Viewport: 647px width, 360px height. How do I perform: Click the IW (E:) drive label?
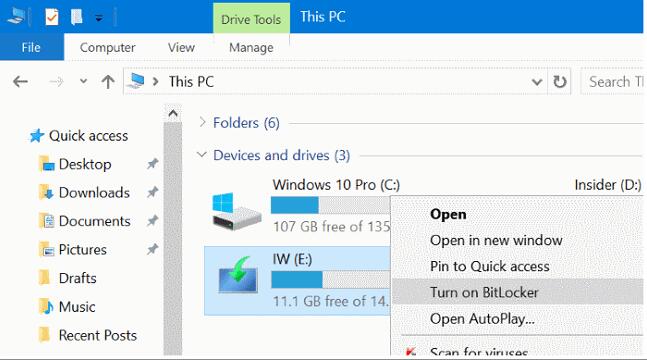pyautogui.click(x=292, y=259)
